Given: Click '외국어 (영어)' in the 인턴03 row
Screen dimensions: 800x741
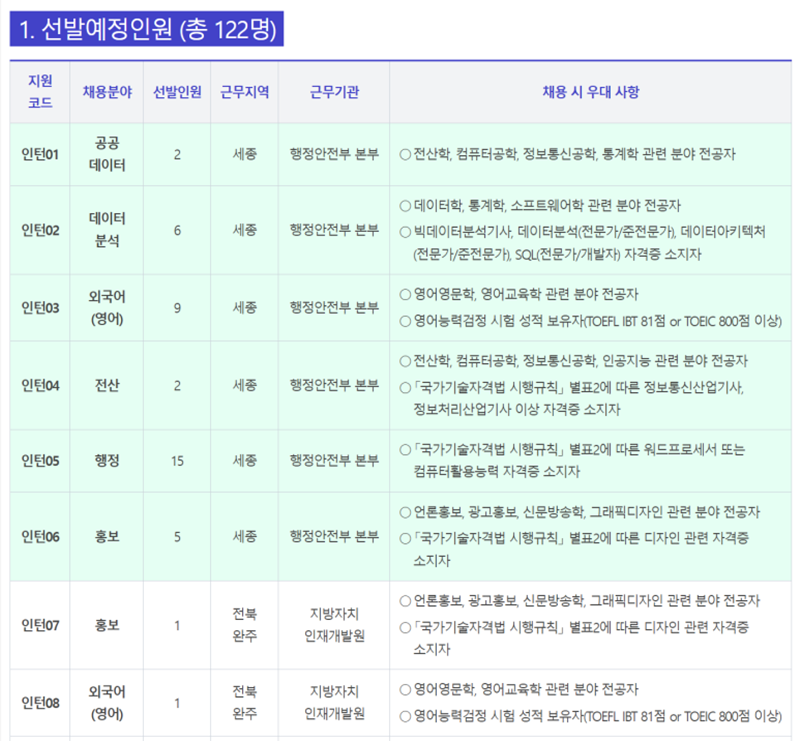Looking at the screenshot, I should 107,308.
